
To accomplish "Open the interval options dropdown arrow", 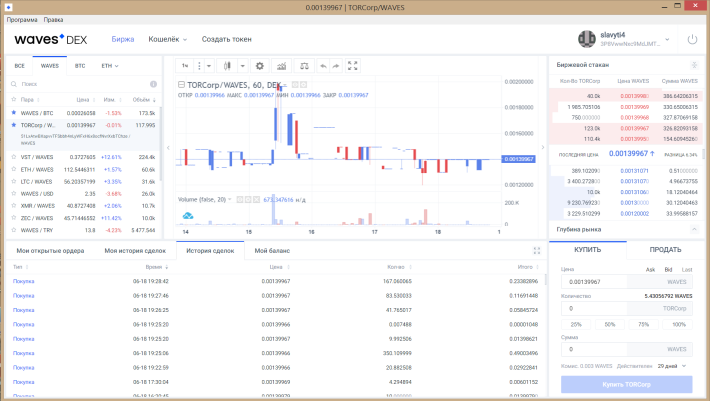I will click(209, 66).
